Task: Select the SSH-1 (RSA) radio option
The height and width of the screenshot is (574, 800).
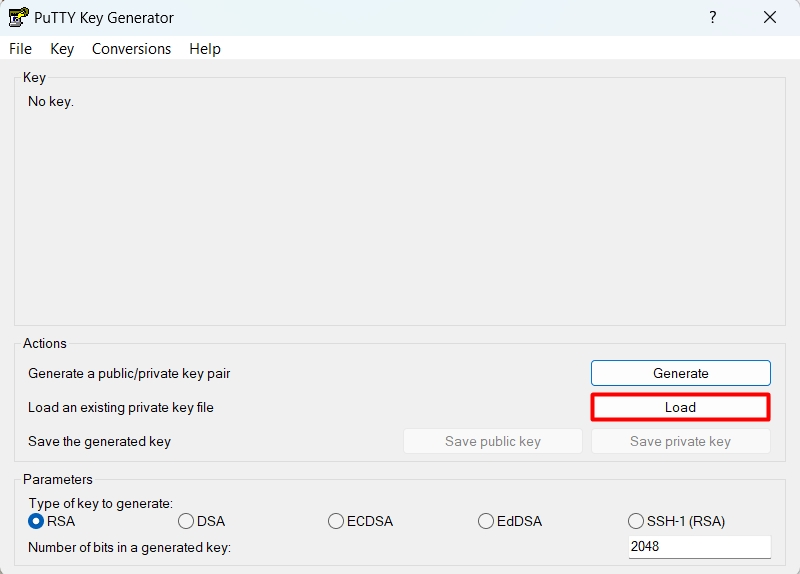Action: click(x=636, y=521)
